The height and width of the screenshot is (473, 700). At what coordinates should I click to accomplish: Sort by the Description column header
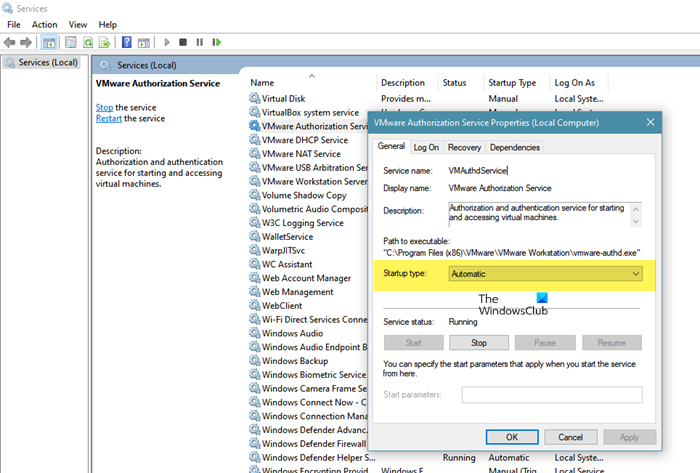point(408,83)
